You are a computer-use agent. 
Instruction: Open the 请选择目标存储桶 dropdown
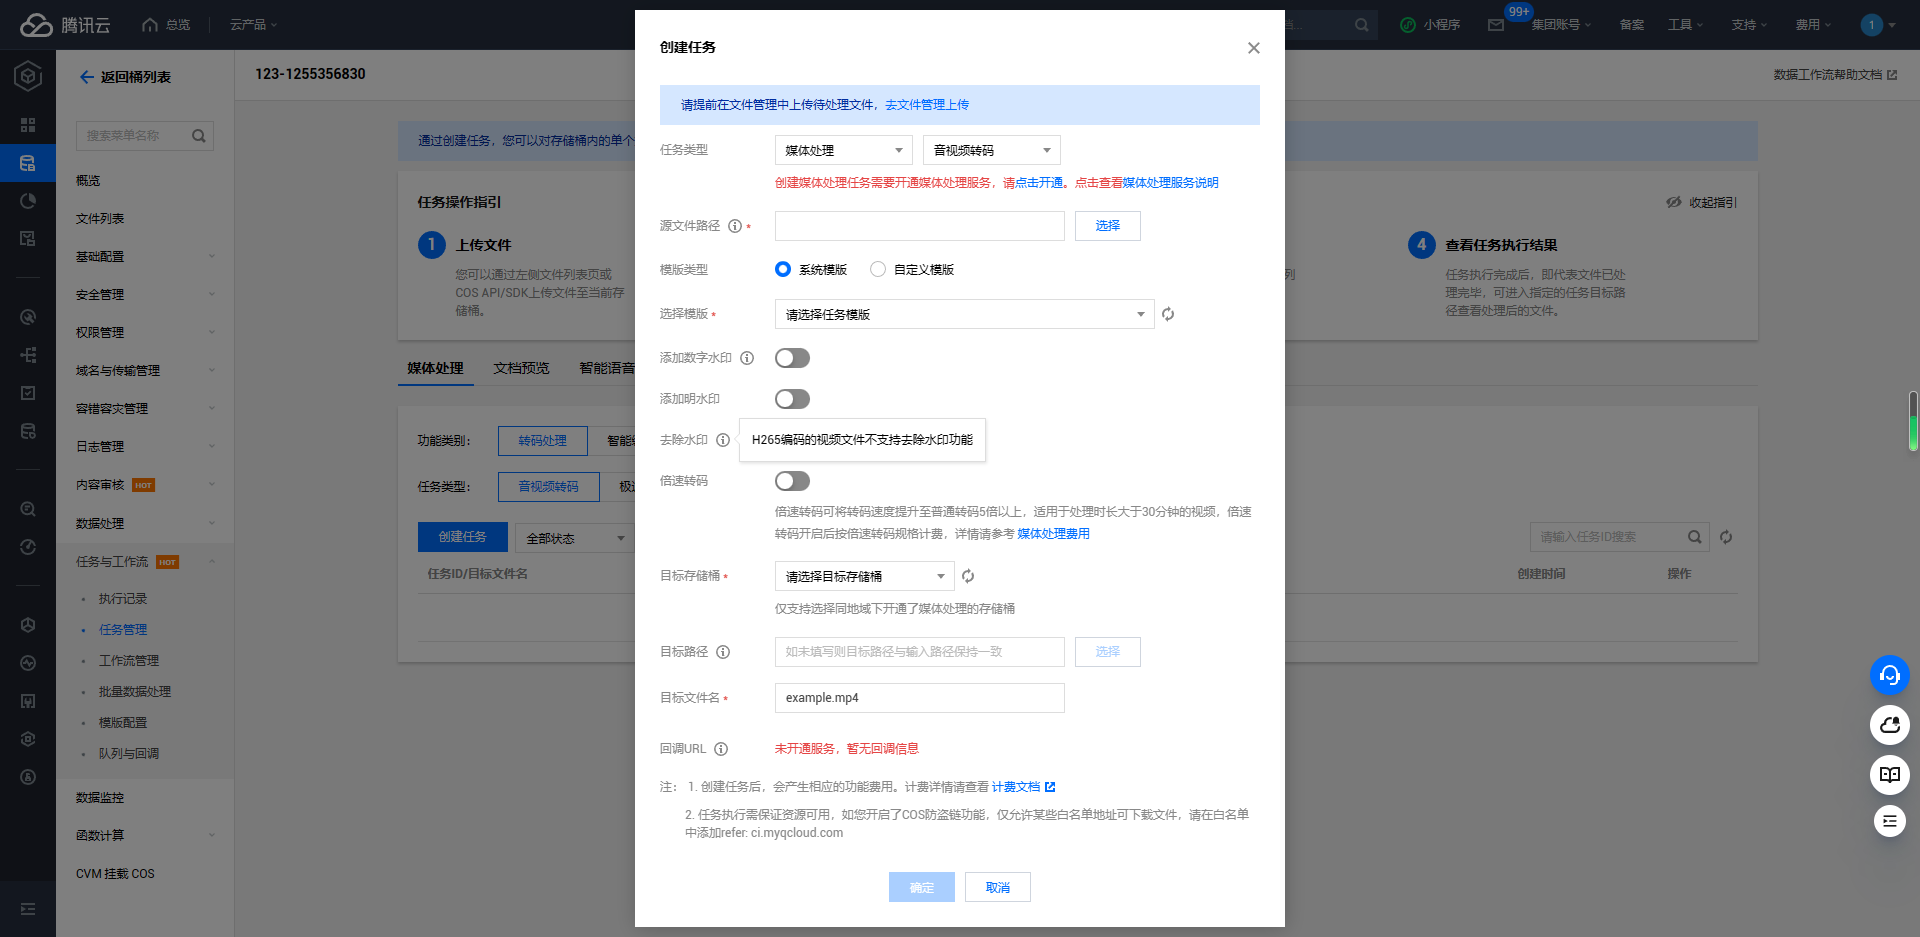[x=864, y=576]
